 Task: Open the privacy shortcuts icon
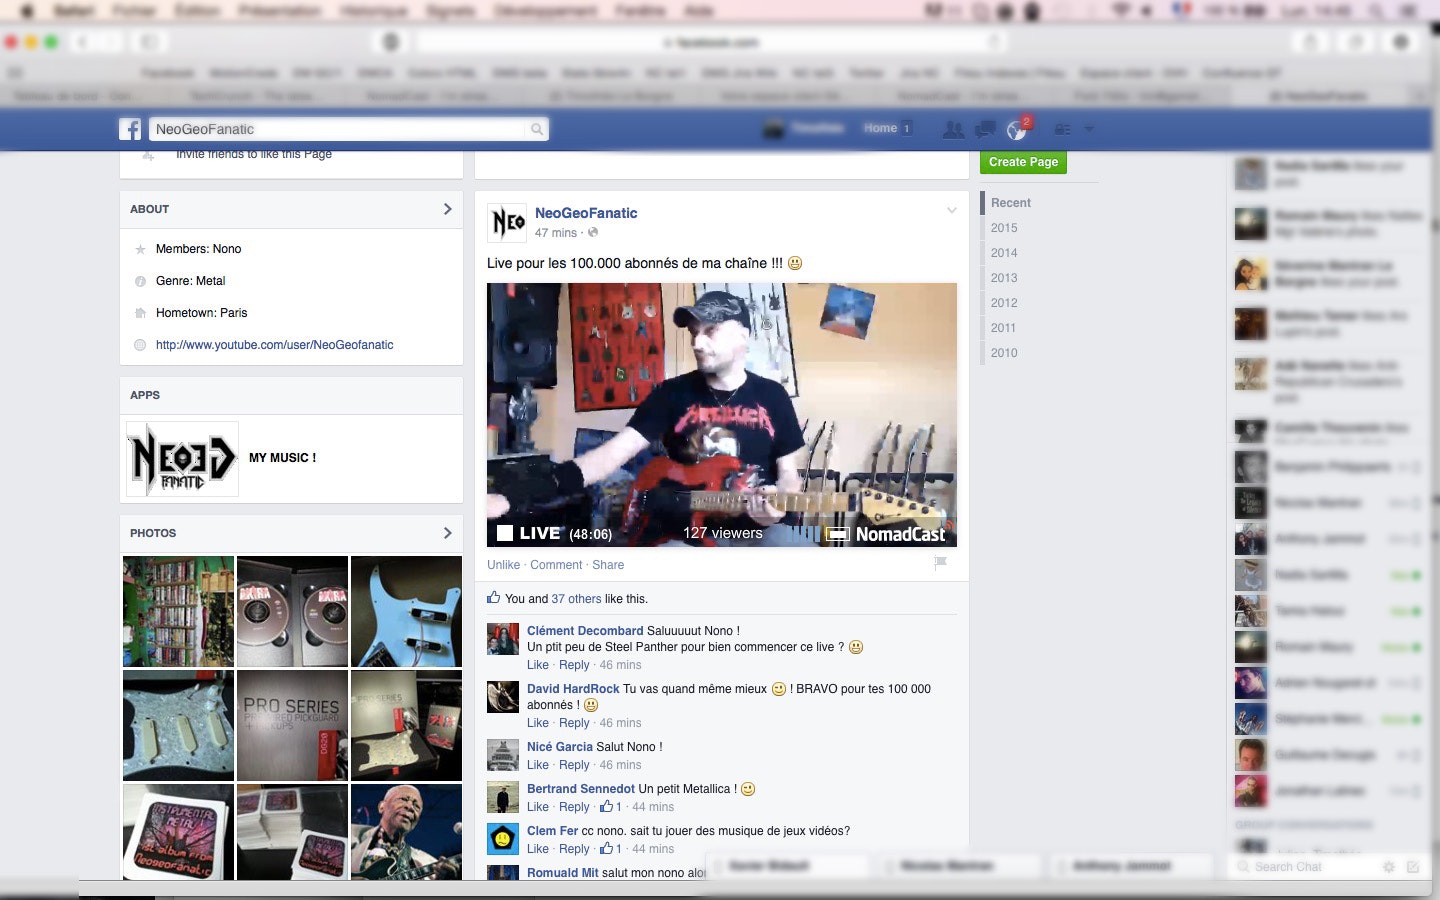pos(1062,129)
